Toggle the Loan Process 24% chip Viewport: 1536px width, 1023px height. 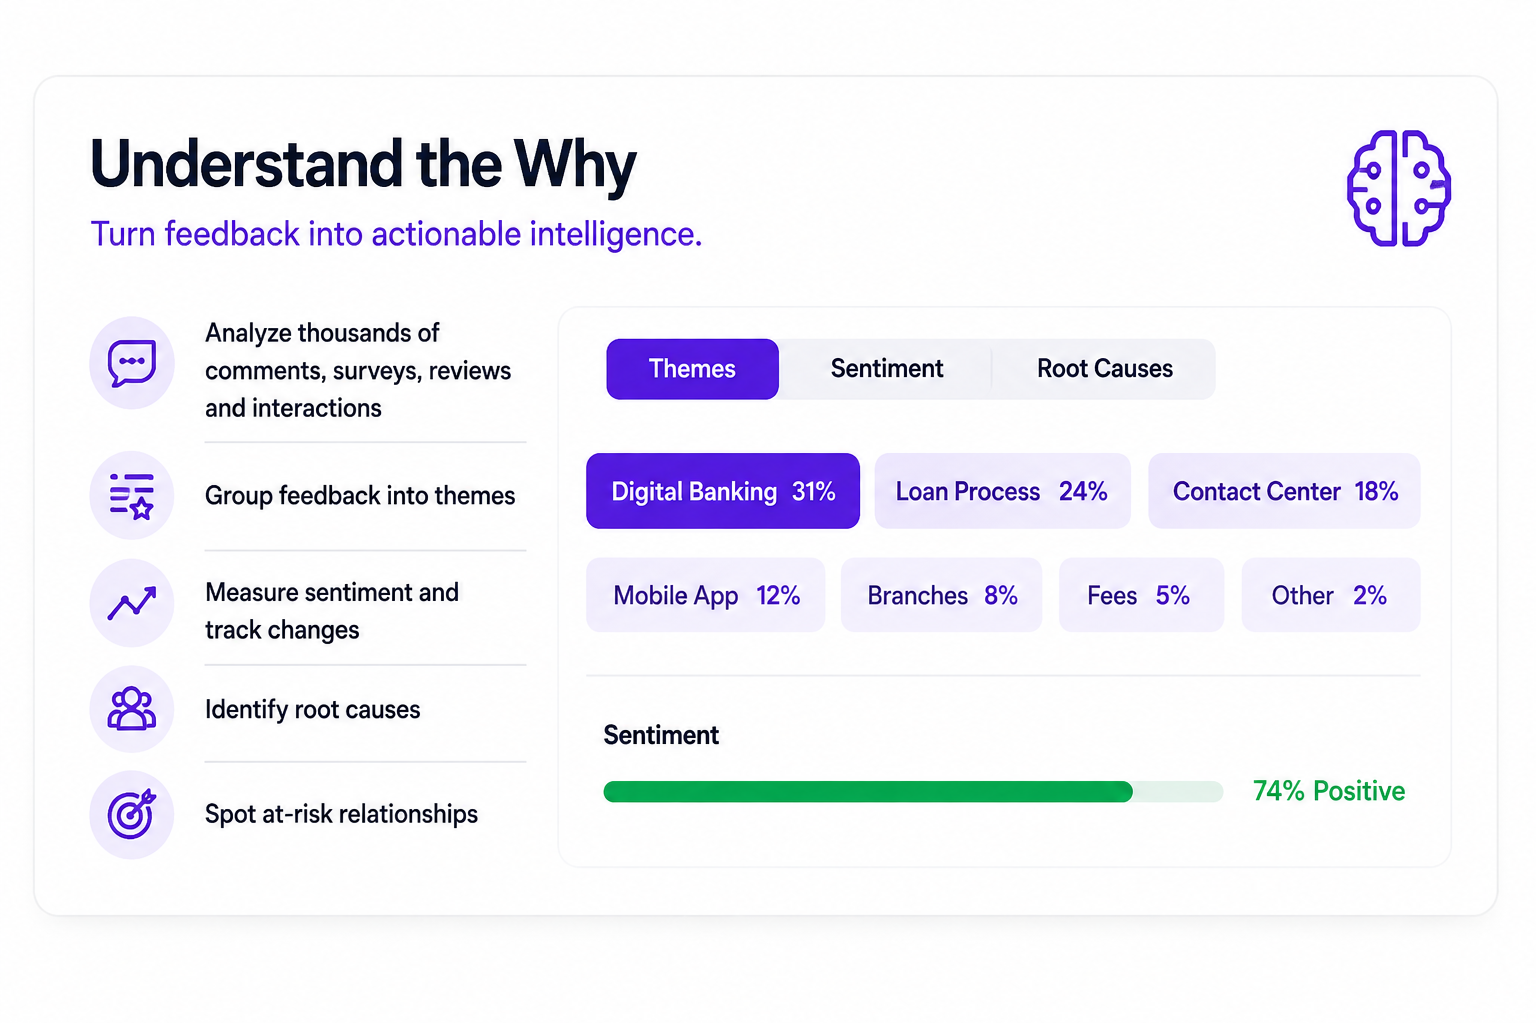1002,491
